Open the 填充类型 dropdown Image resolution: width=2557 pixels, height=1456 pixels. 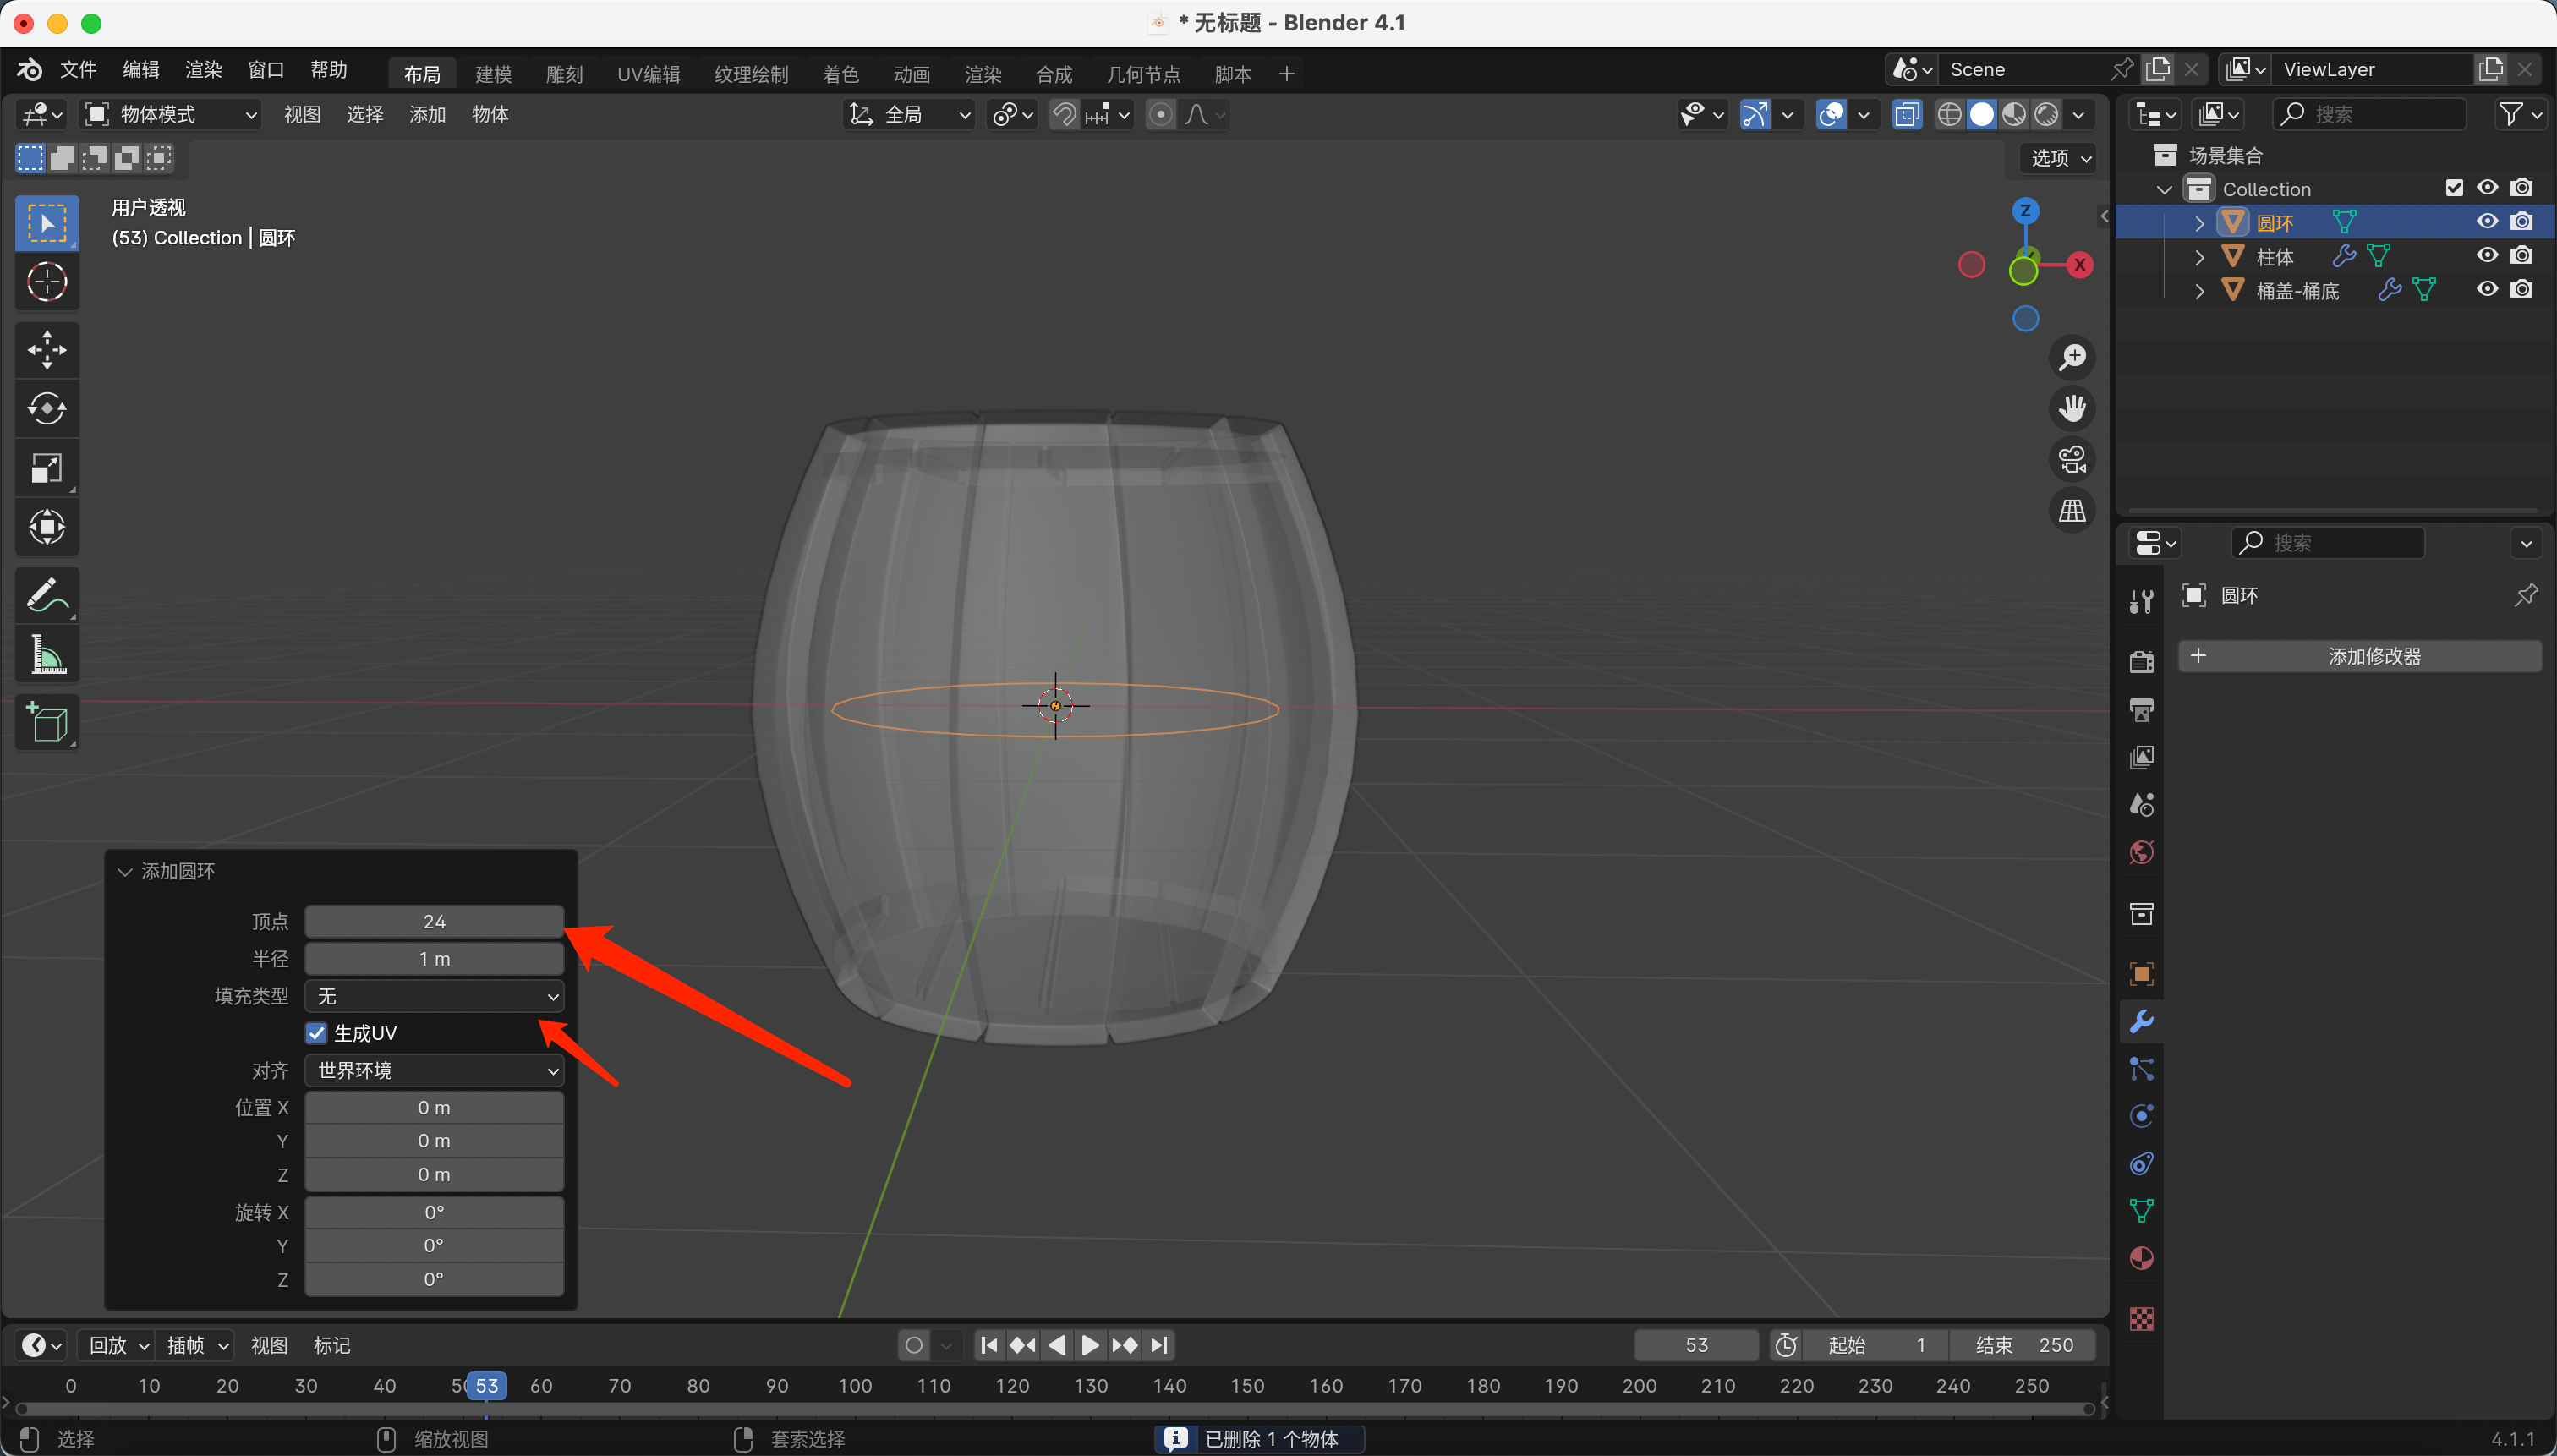pyautogui.click(x=434, y=996)
